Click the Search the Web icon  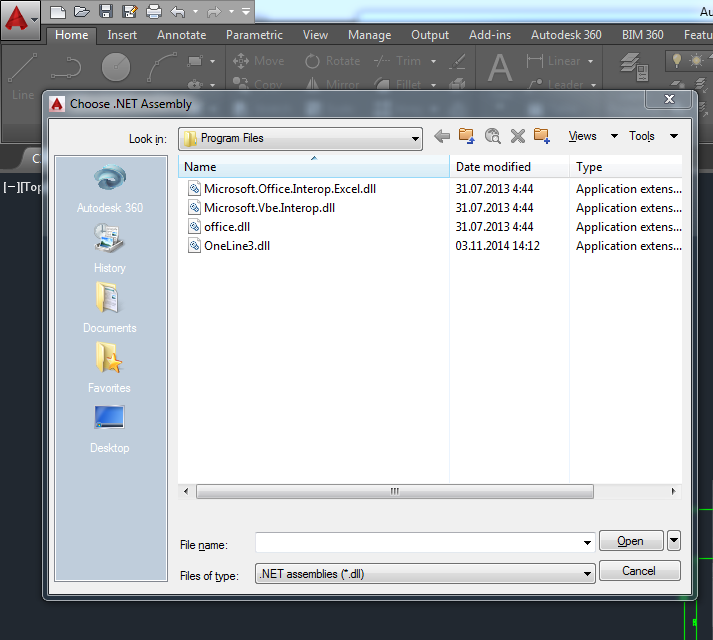coord(492,136)
